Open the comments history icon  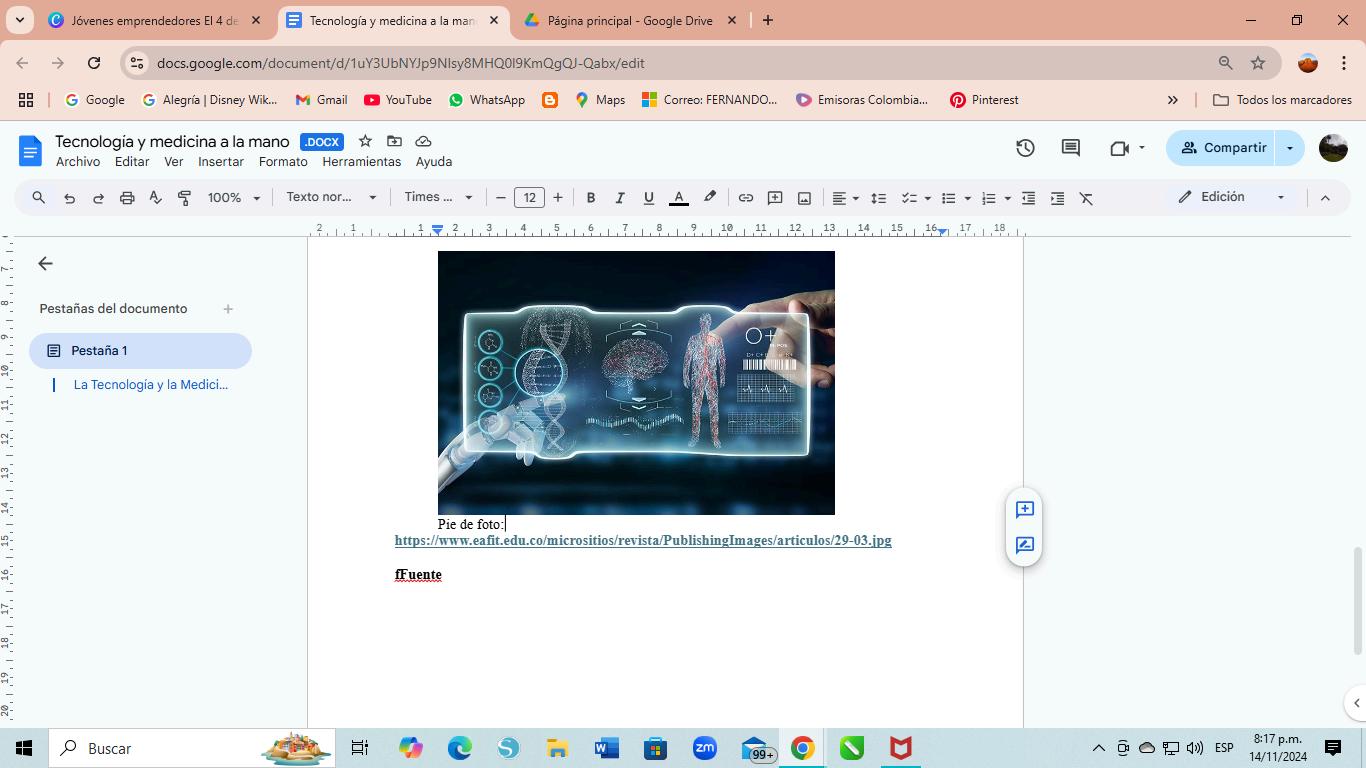tap(1070, 148)
